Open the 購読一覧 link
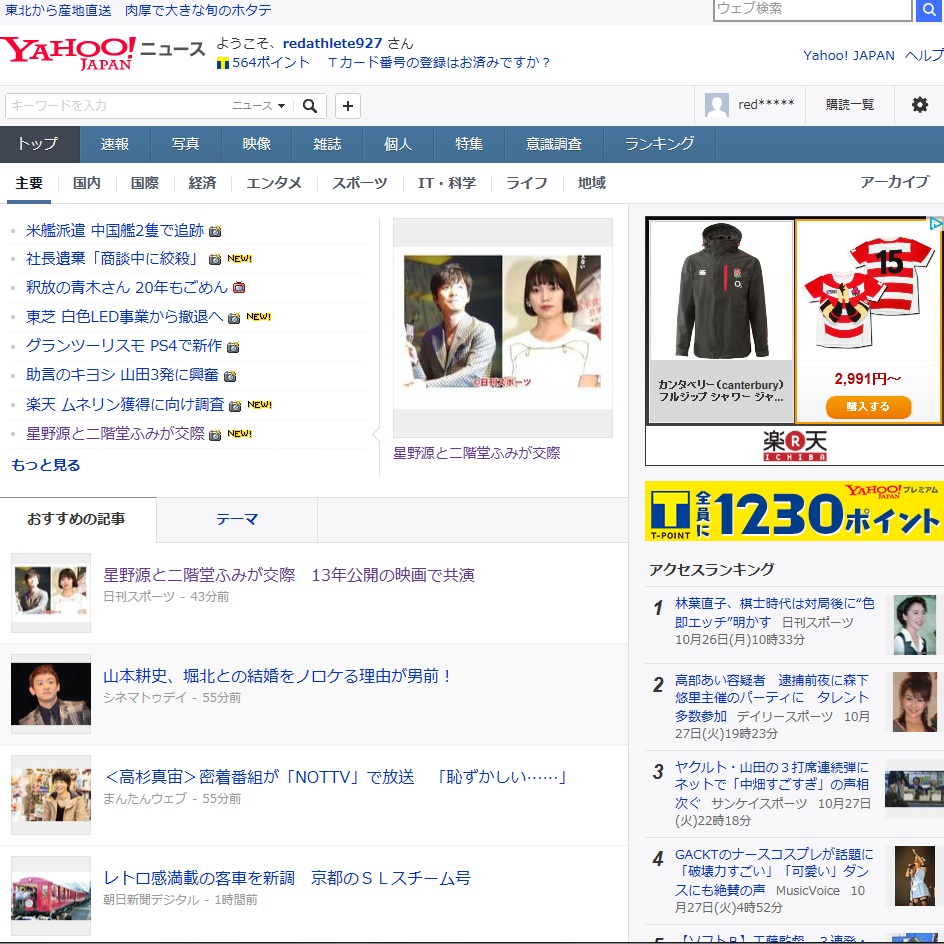Screen dimensions: 944x944 [x=849, y=105]
